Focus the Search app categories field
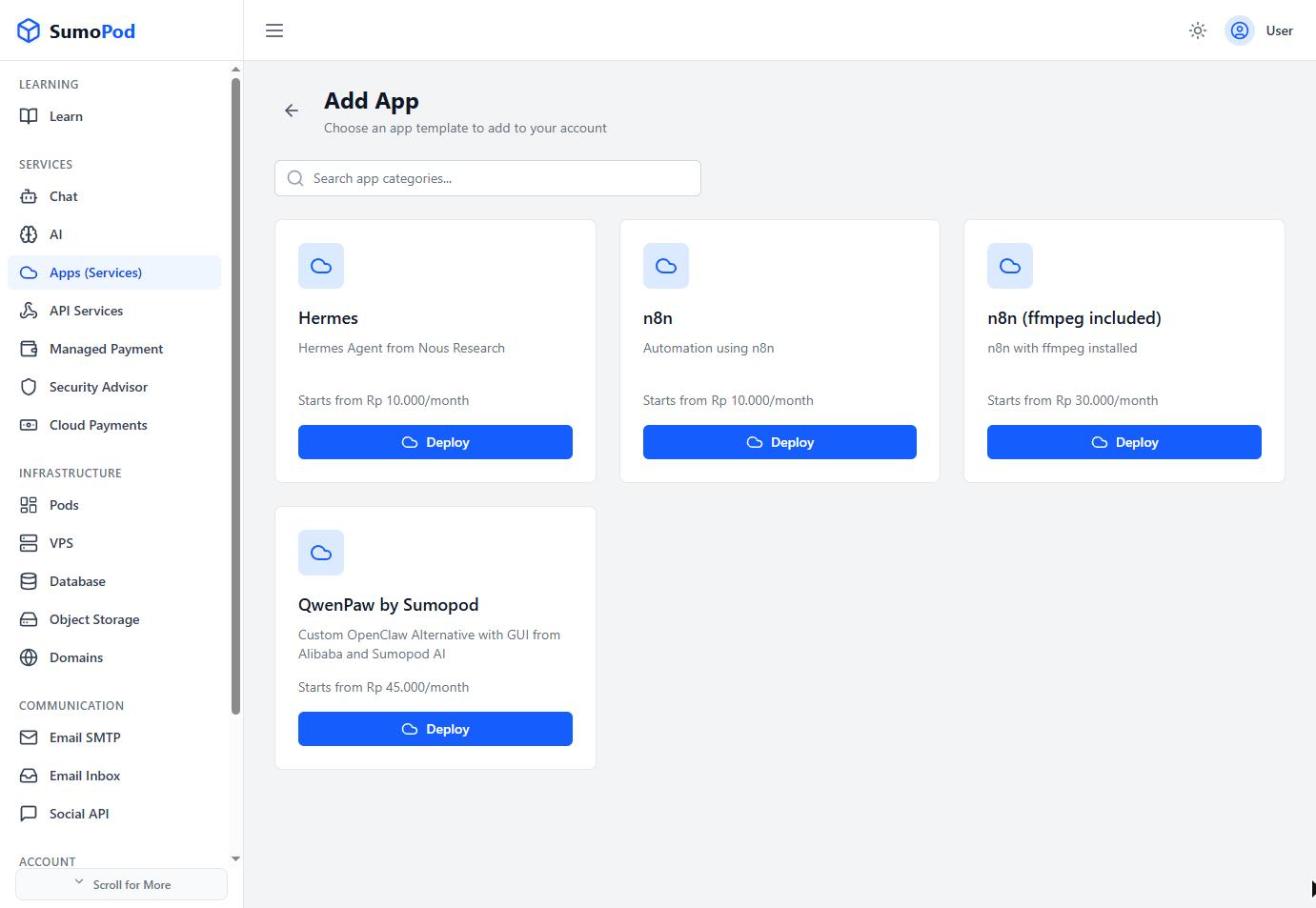The height and width of the screenshot is (908, 1316). click(x=488, y=178)
